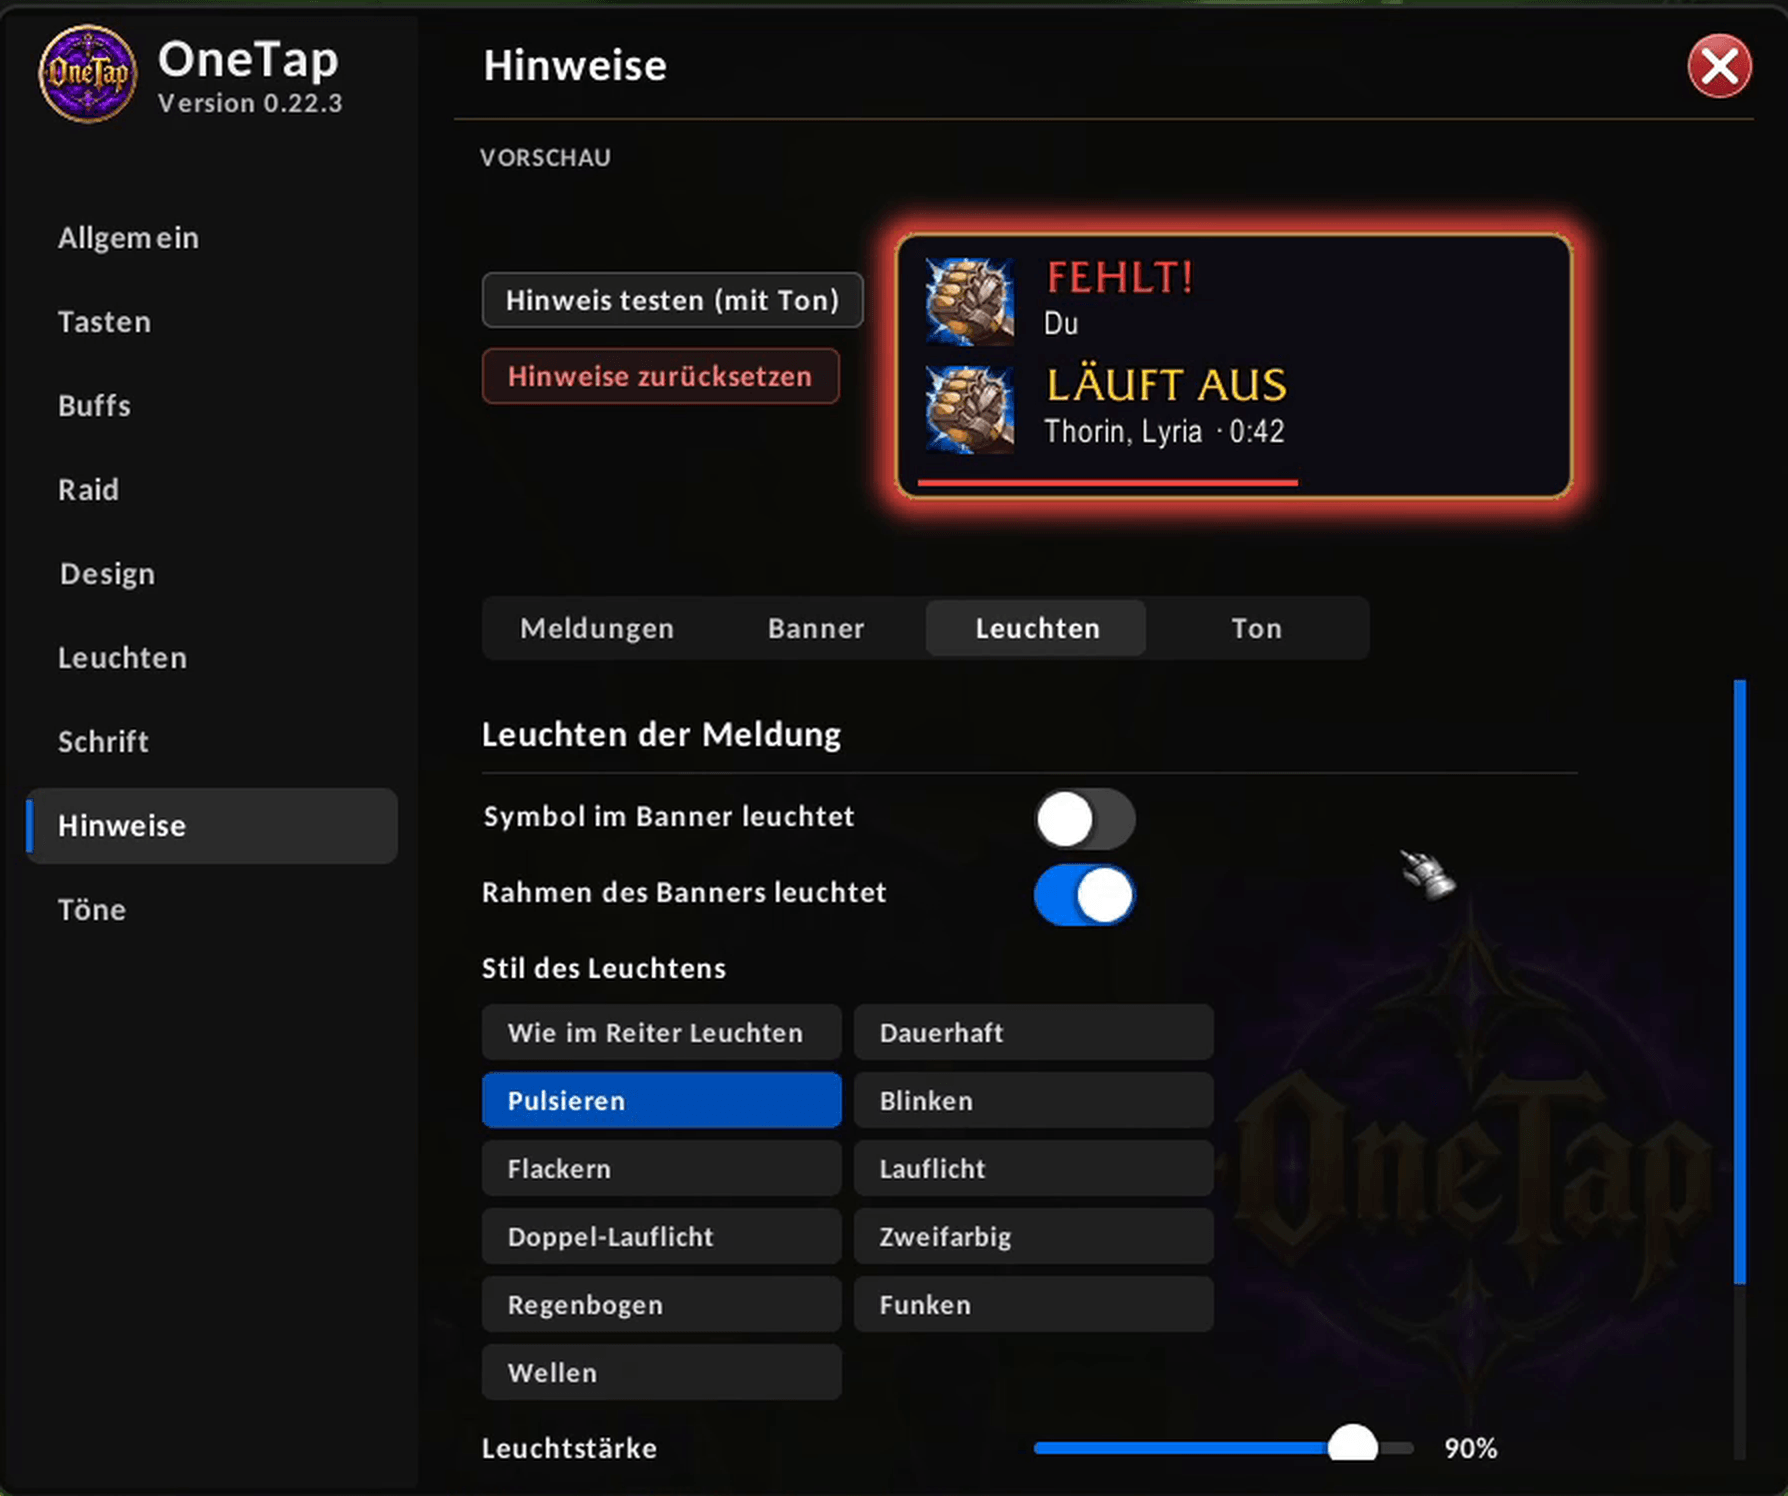Click the blue vertical scrollbar

[x=1740, y=982]
